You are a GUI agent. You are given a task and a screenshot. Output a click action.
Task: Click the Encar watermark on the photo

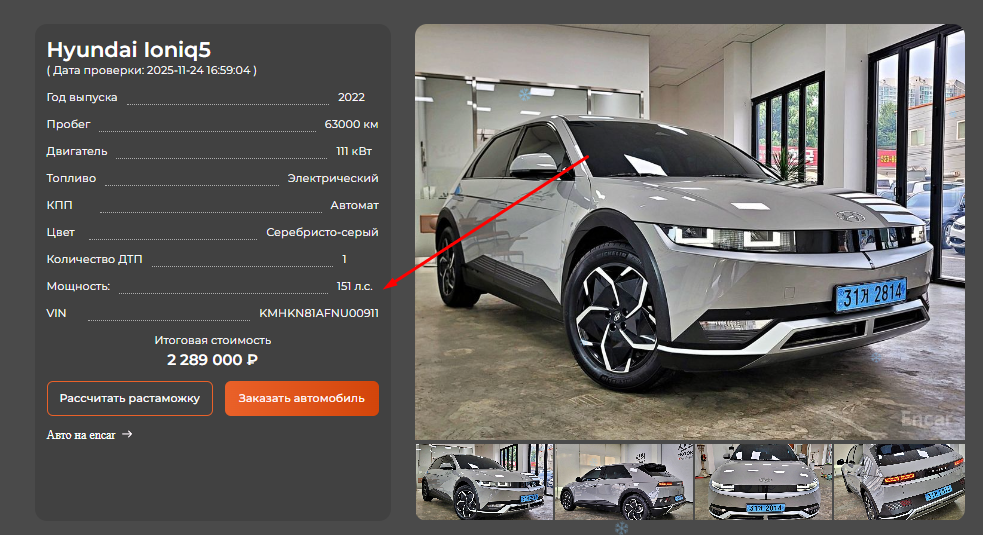(x=925, y=419)
